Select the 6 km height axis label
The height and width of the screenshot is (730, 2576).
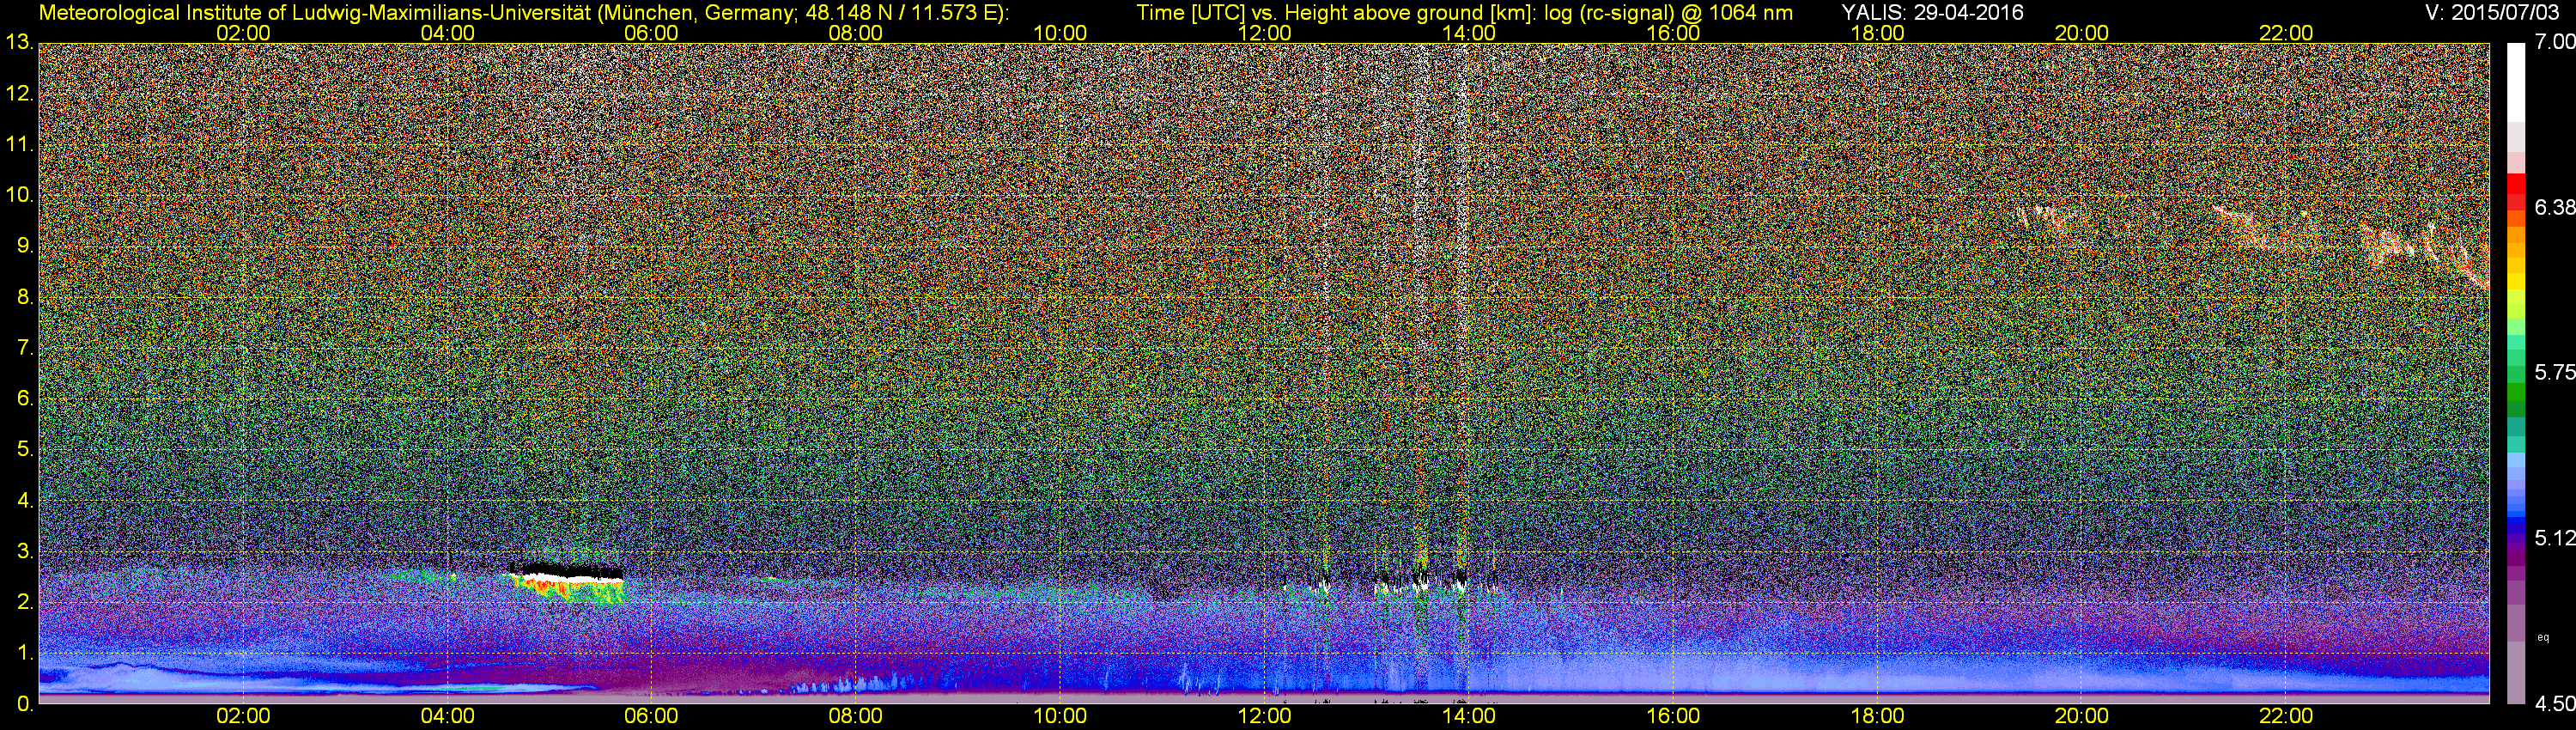pyautogui.click(x=24, y=399)
